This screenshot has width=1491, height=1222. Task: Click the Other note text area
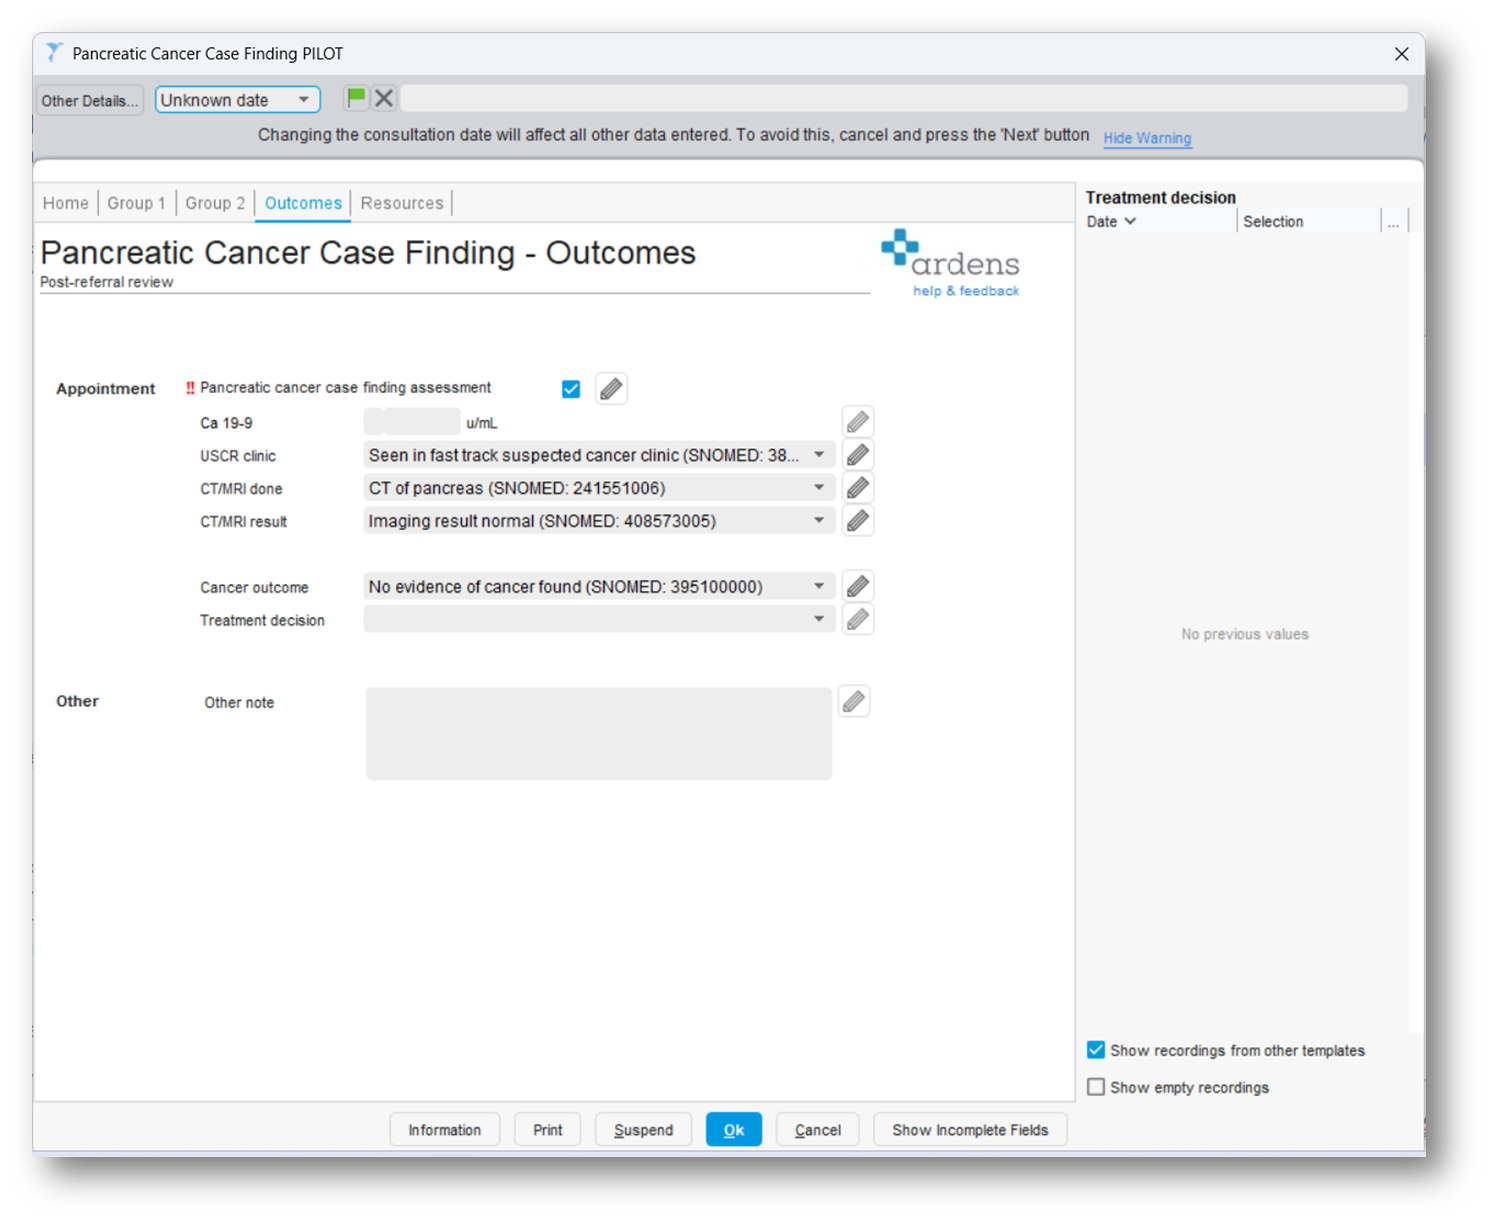pos(599,733)
